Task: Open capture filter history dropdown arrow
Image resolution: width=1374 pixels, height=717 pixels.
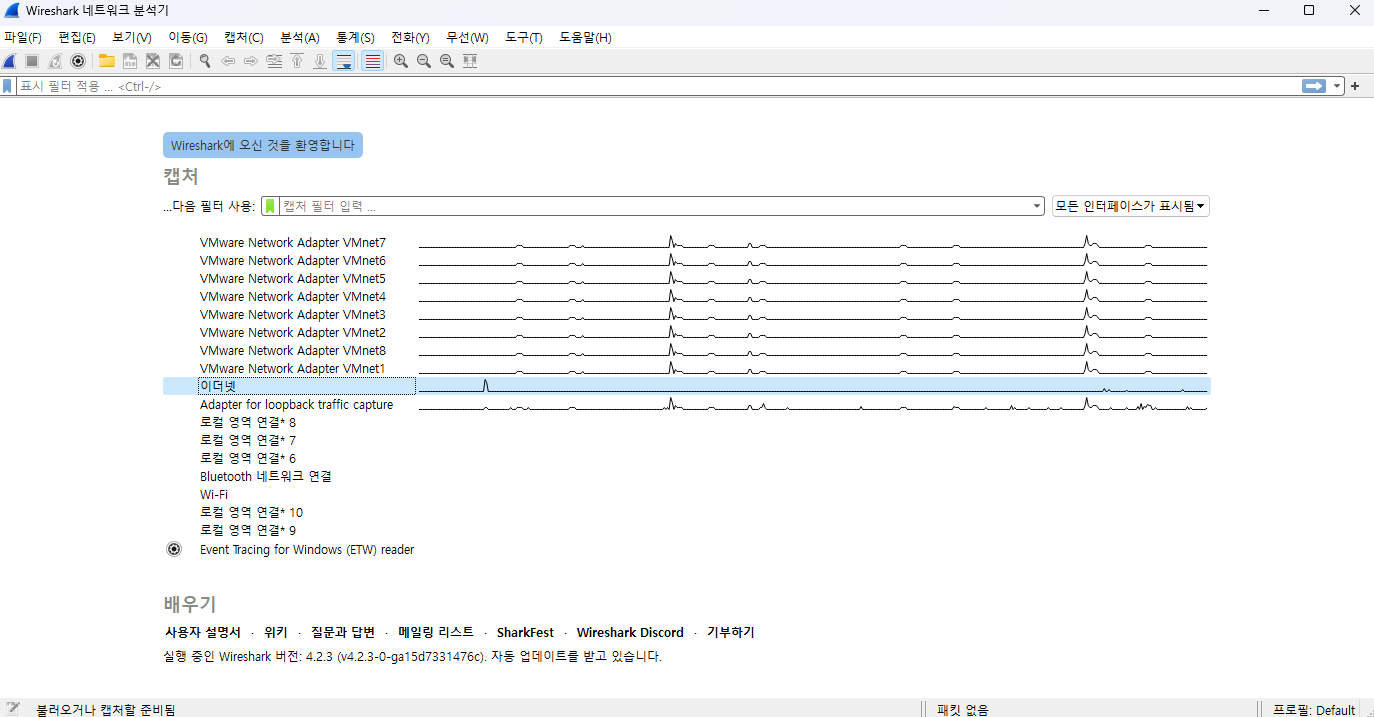Action: pos(1037,206)
